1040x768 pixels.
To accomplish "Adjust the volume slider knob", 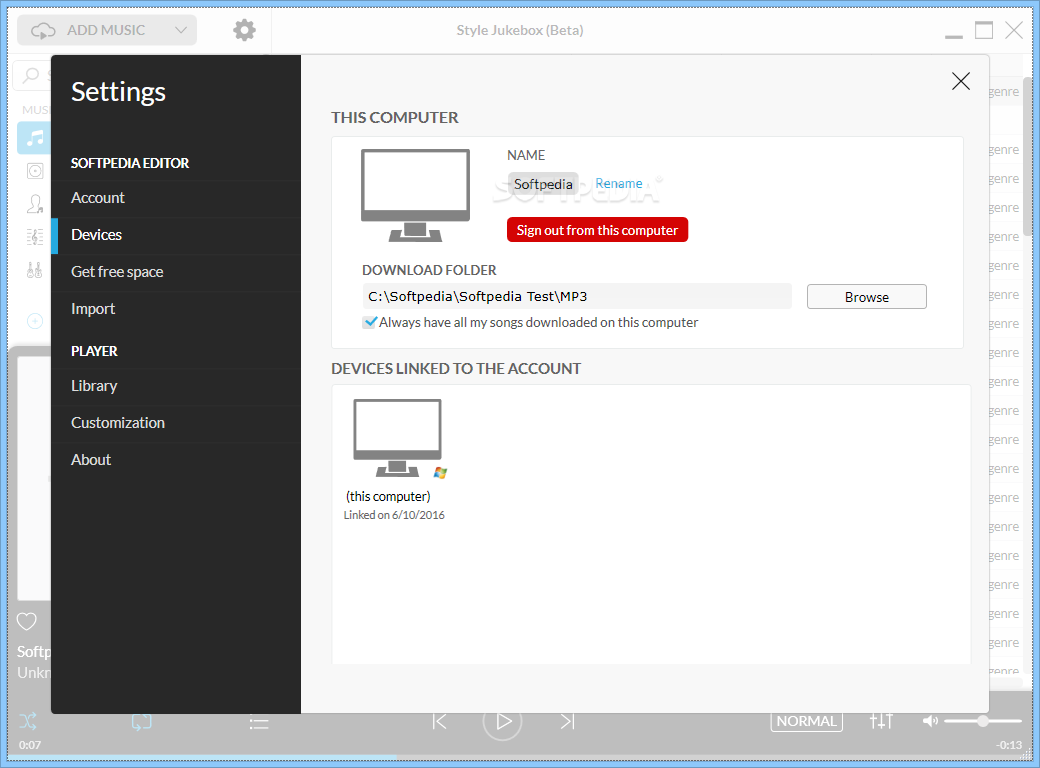I will 982,721.
